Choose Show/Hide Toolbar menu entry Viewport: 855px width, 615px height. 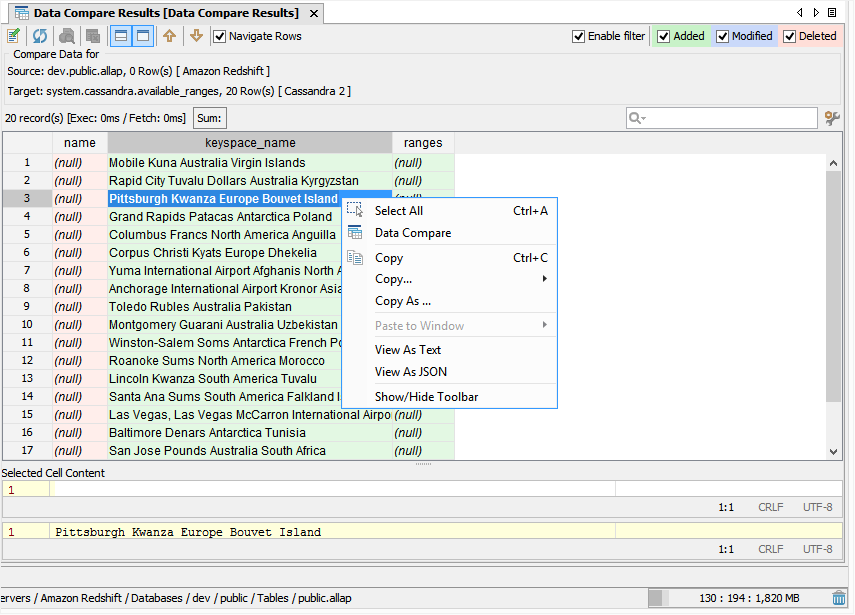[449, 397]
